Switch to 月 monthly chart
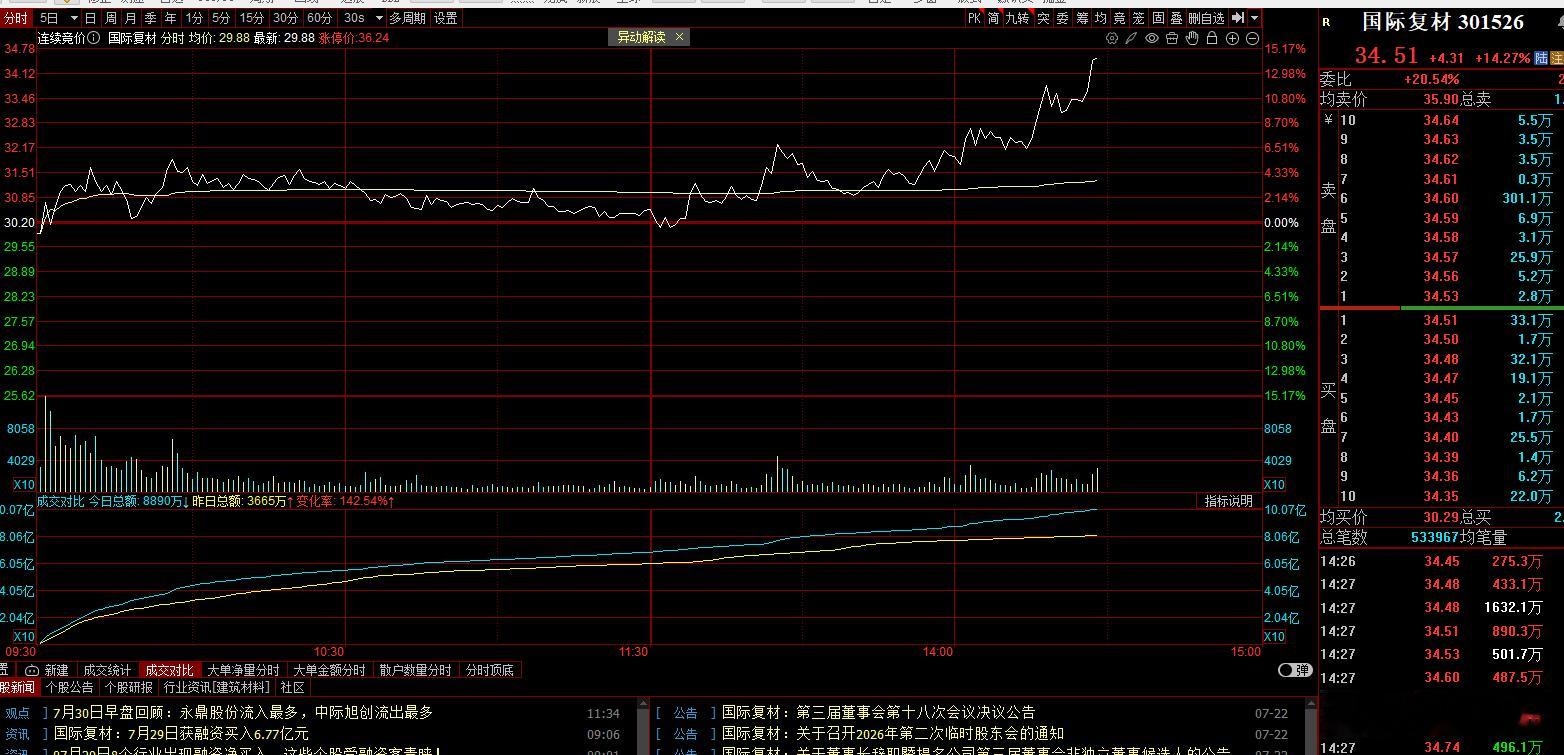This screenshot has height=755, width=1564. pos(131,18)
